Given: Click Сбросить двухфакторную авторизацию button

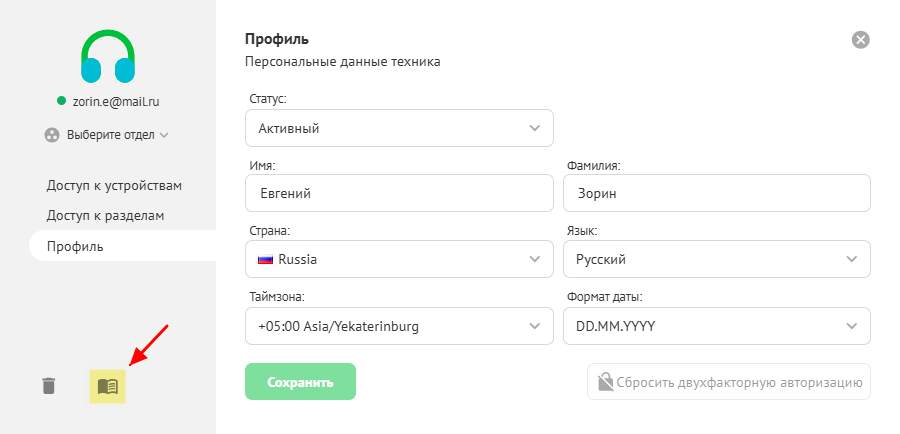Looking at the screenshot, I should coord(729,381).
